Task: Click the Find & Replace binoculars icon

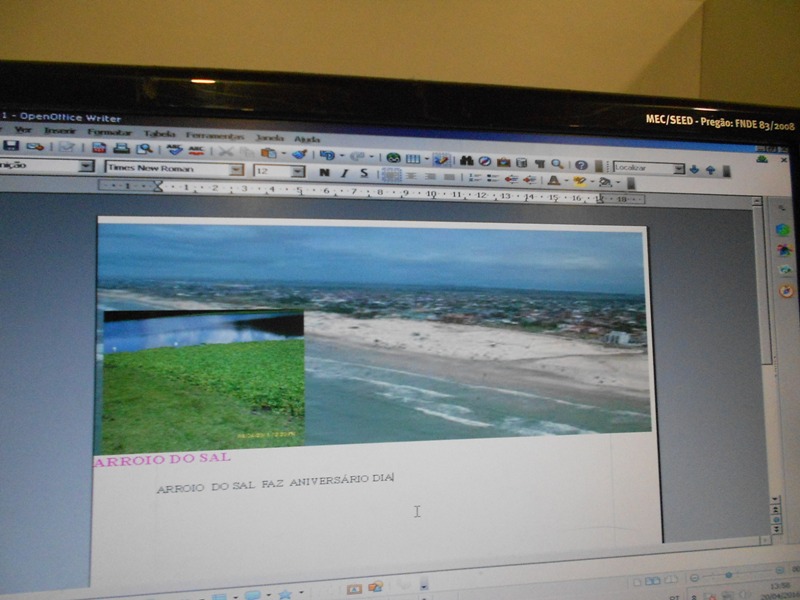Action: (x=466, y=161)
